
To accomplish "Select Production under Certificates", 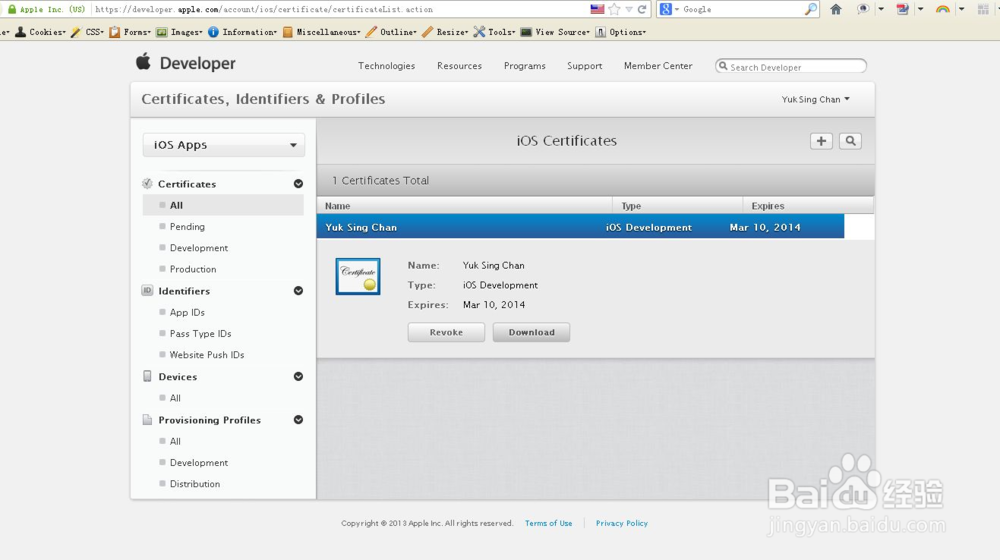I will [193, 269].
